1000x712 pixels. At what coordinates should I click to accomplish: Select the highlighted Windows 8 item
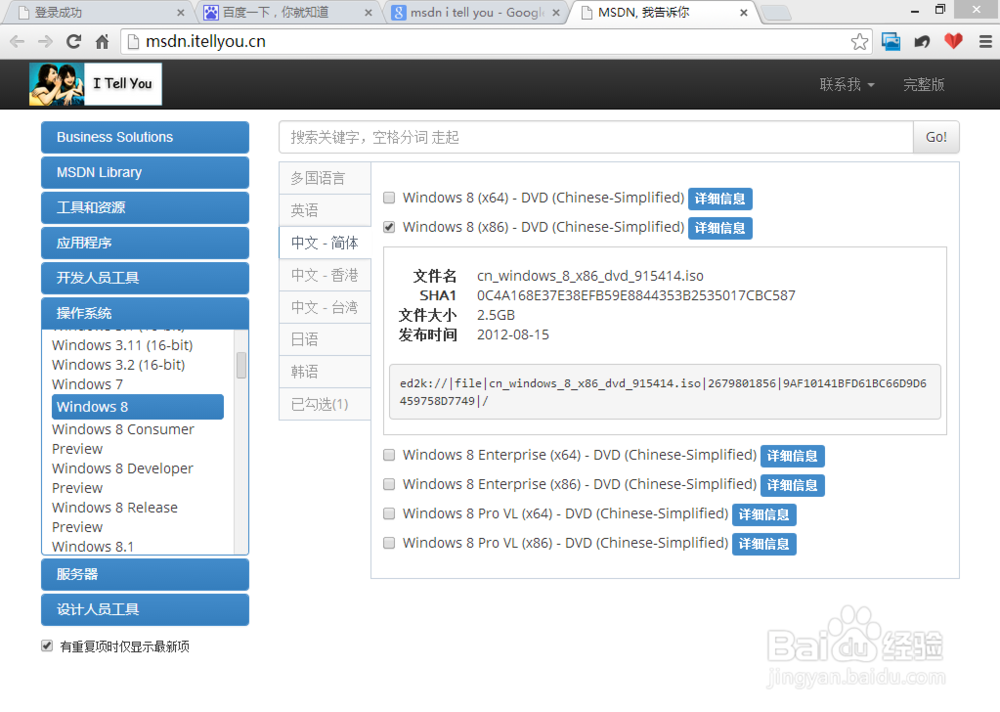pos(138,407)
